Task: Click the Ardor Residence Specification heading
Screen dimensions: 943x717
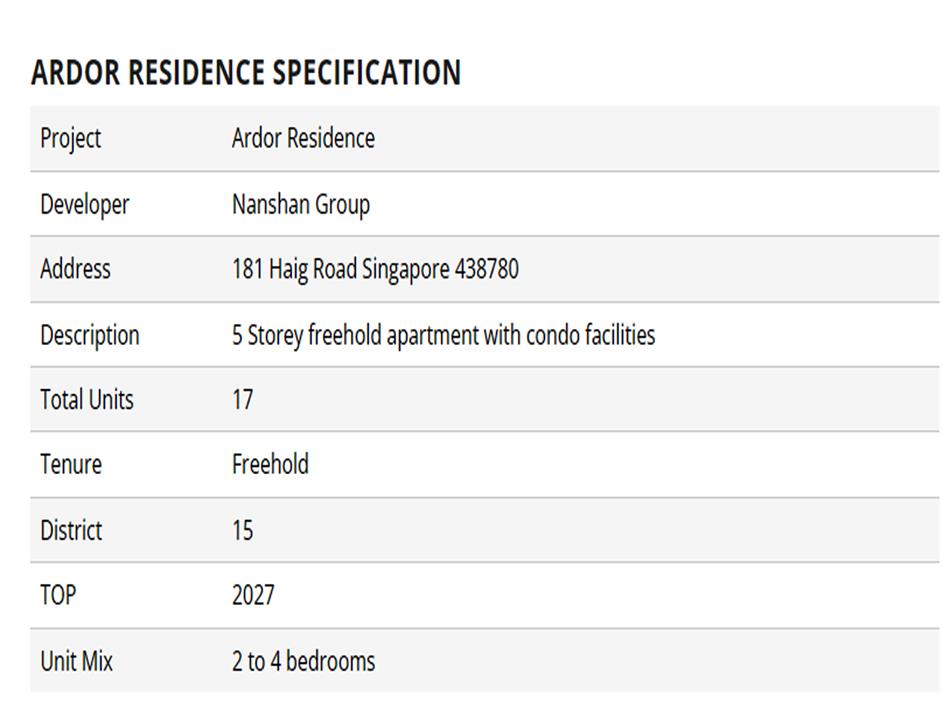Action: coord(246,73)
